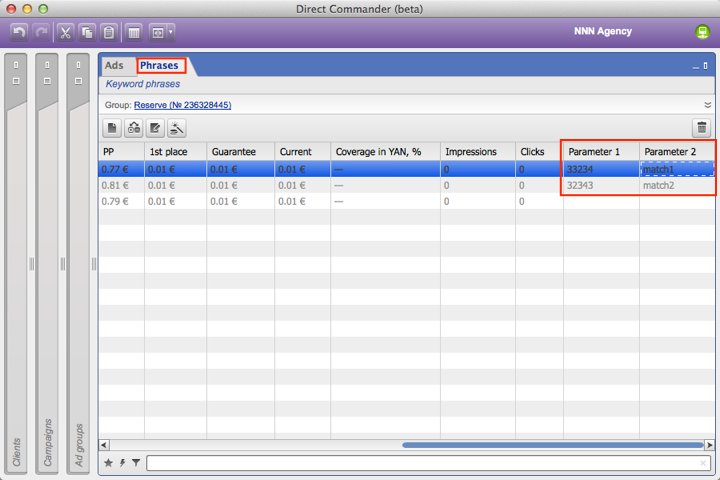Viewport: 720px width, 480px height.
Task: Switch to the Ads tab
Action: click(x=114, y=65)
